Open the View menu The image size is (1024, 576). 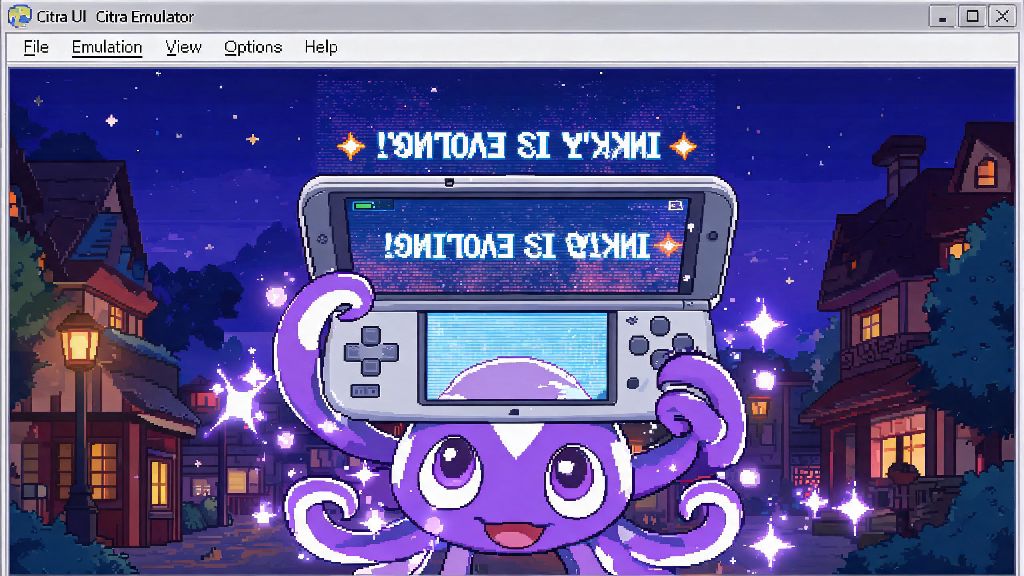[x=184, y=47]
